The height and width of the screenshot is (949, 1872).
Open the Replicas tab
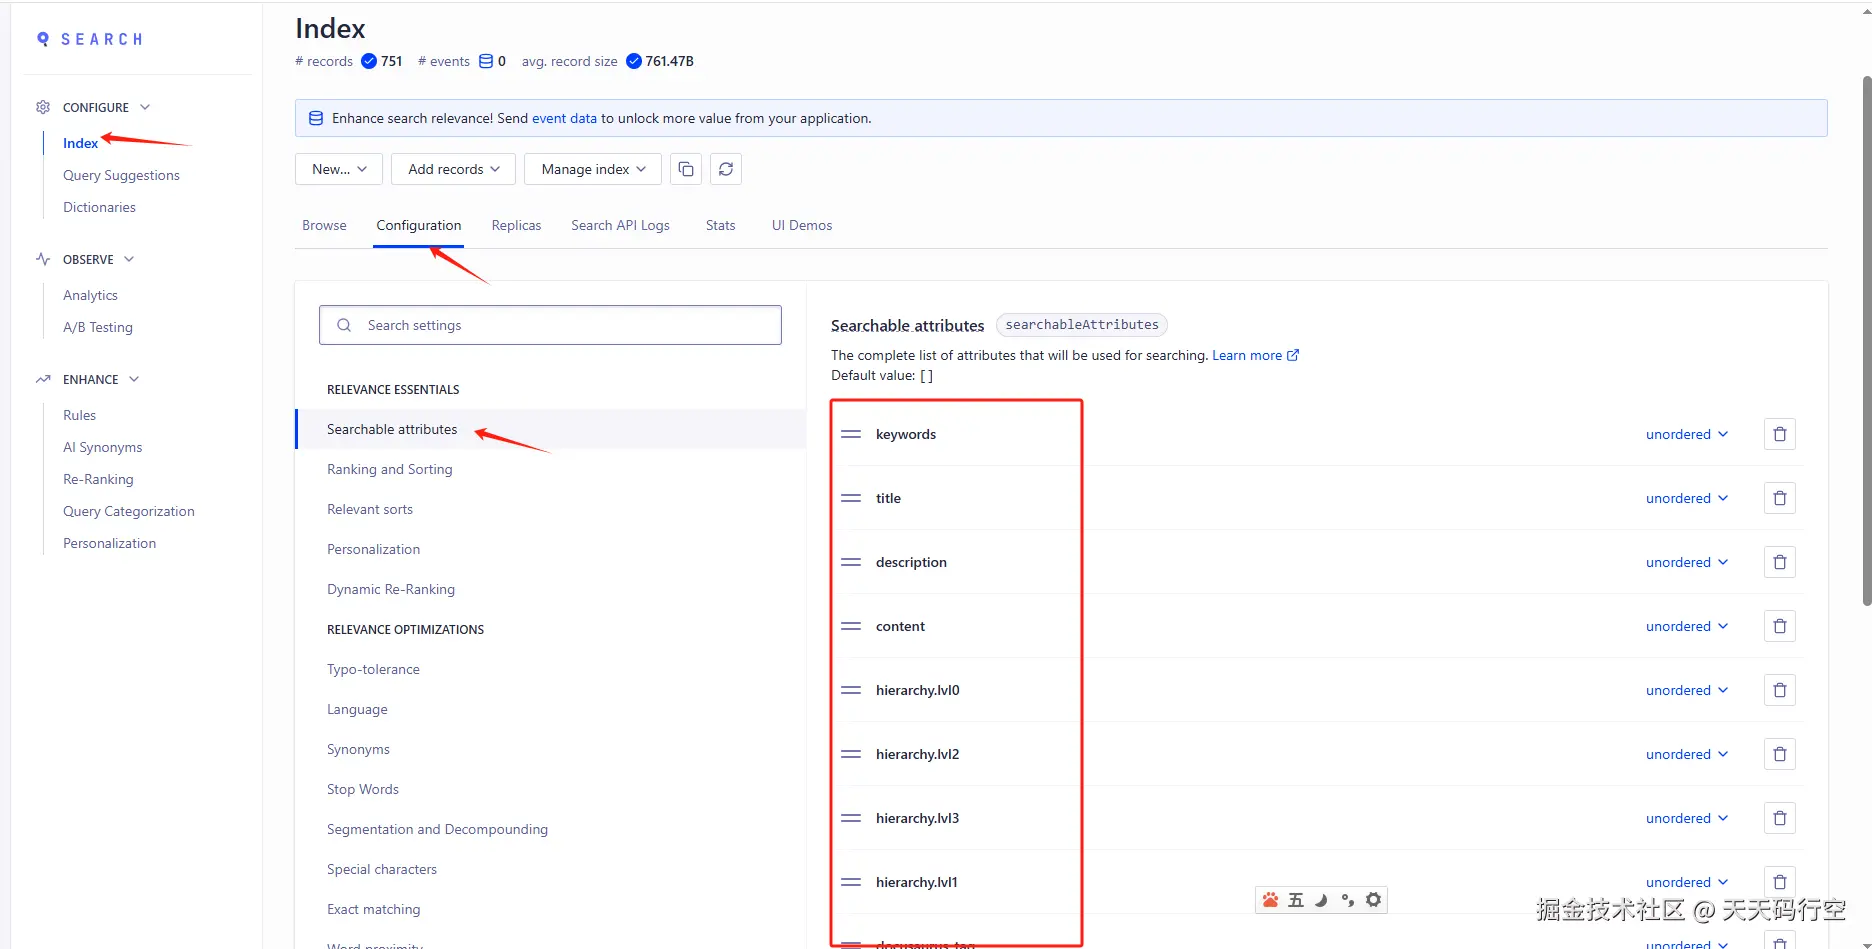(516, 225)
